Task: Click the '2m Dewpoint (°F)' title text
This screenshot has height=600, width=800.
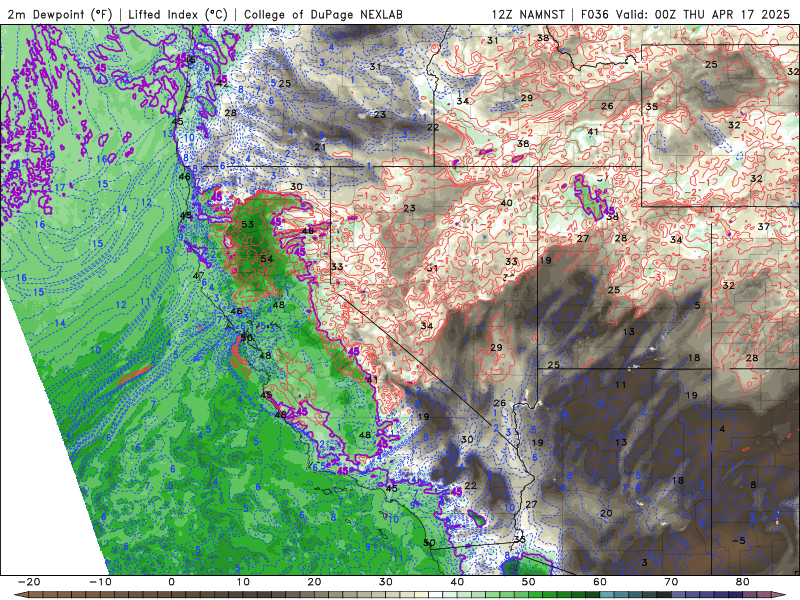Action: (59, 15)
